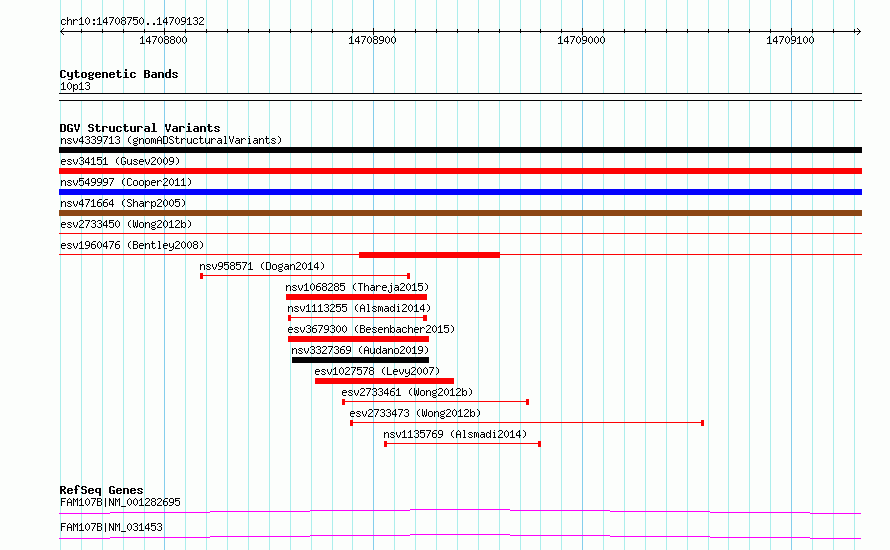
Task: Click the 10p13 band label
Action: [x=75, y=87]
